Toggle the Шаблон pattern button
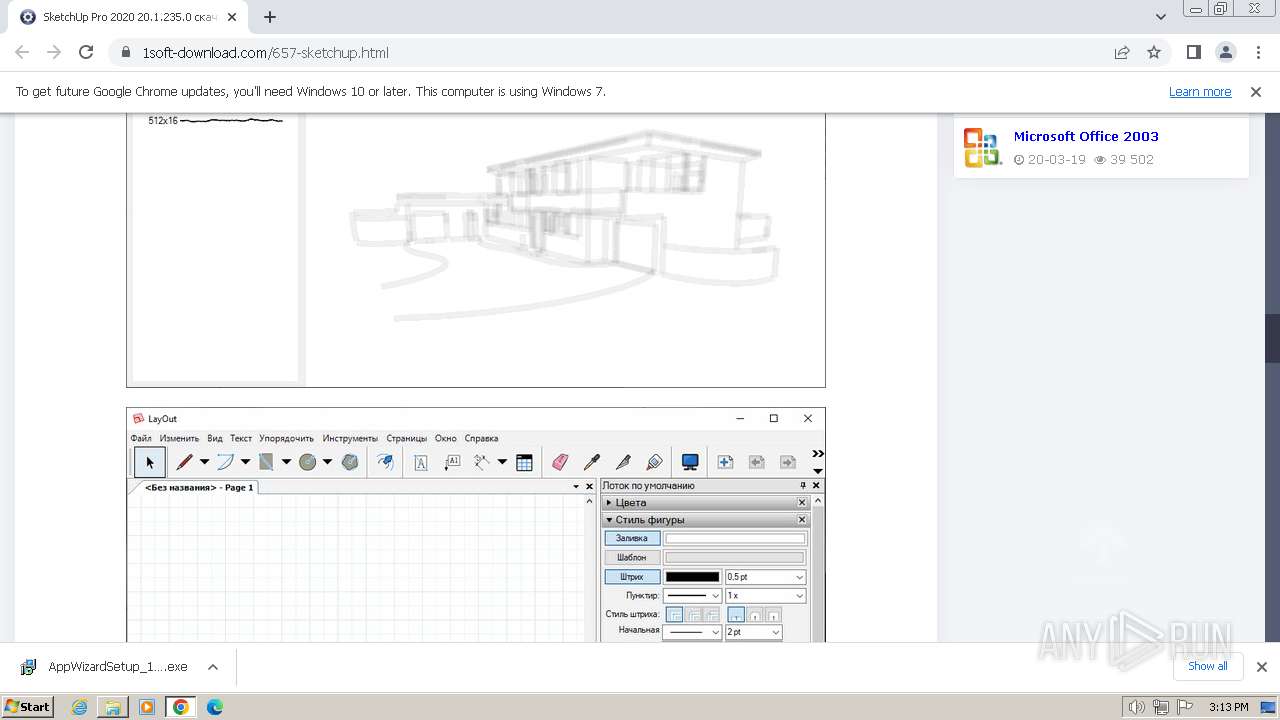 click(x=632, y=557)
